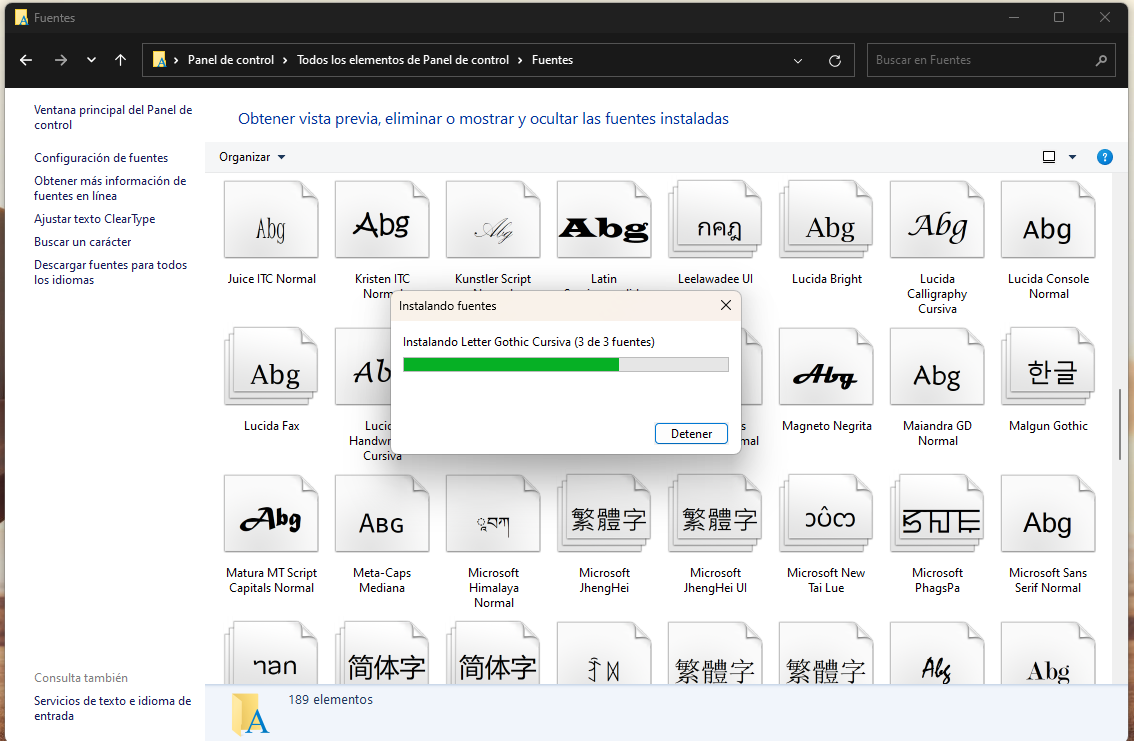The height and width of the screenshot is (741, 1134).
Task: Open the help question mark icon
Action: click(x=1104, y=157)
